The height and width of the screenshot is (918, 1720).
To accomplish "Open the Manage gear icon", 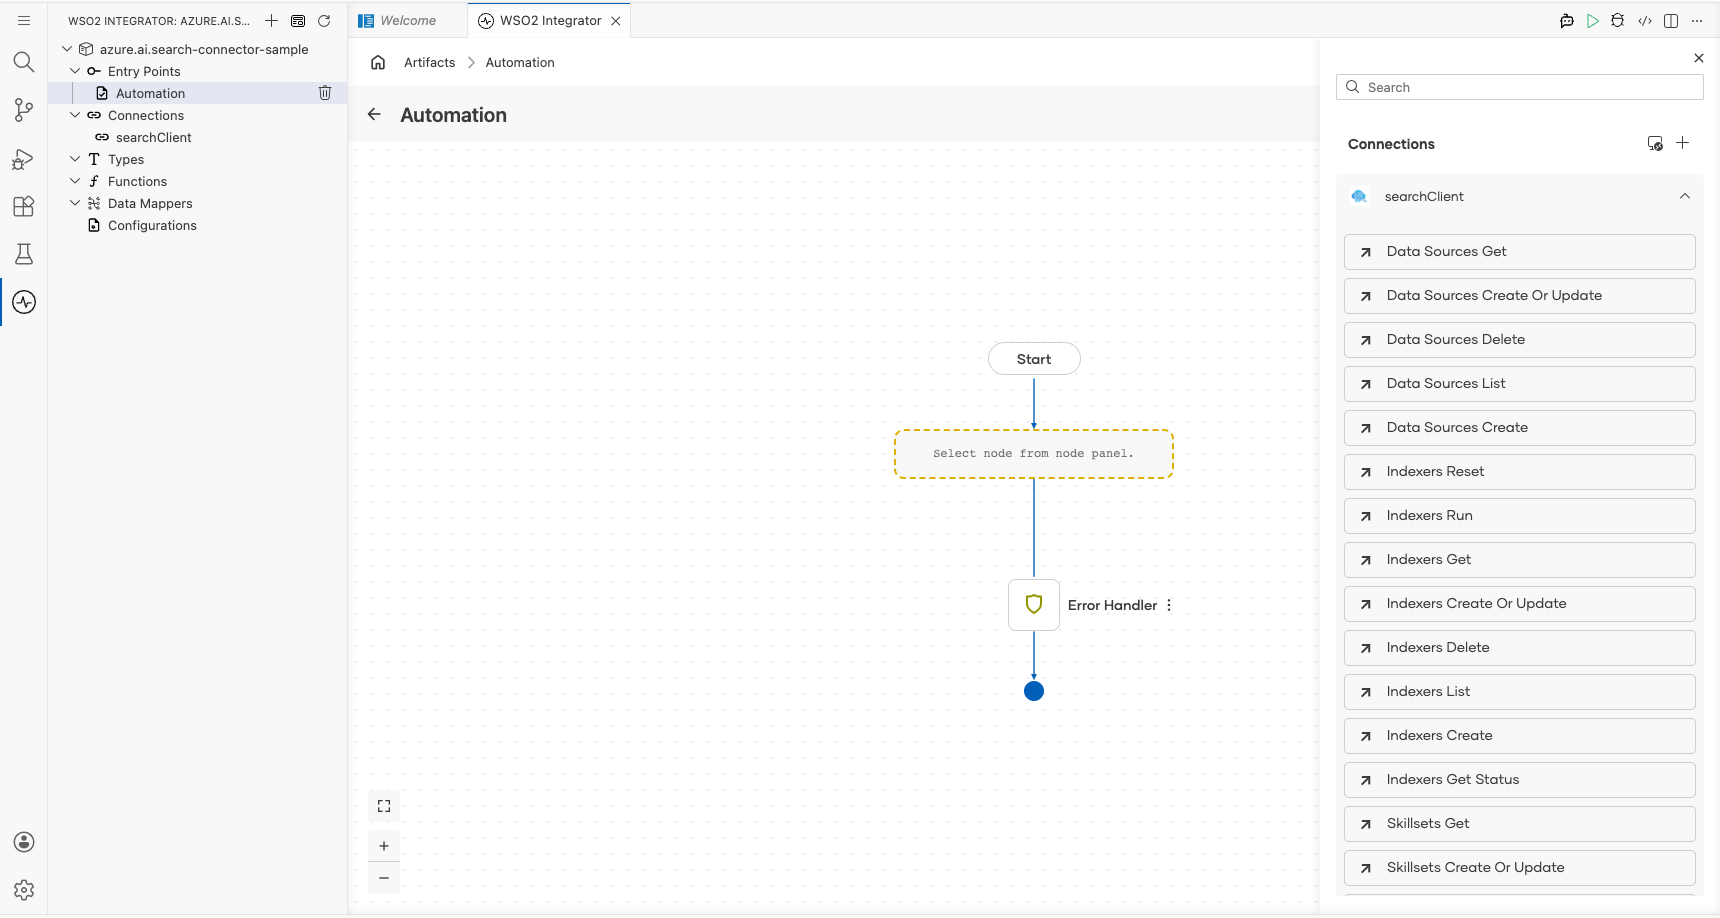I will pos(24,890).
